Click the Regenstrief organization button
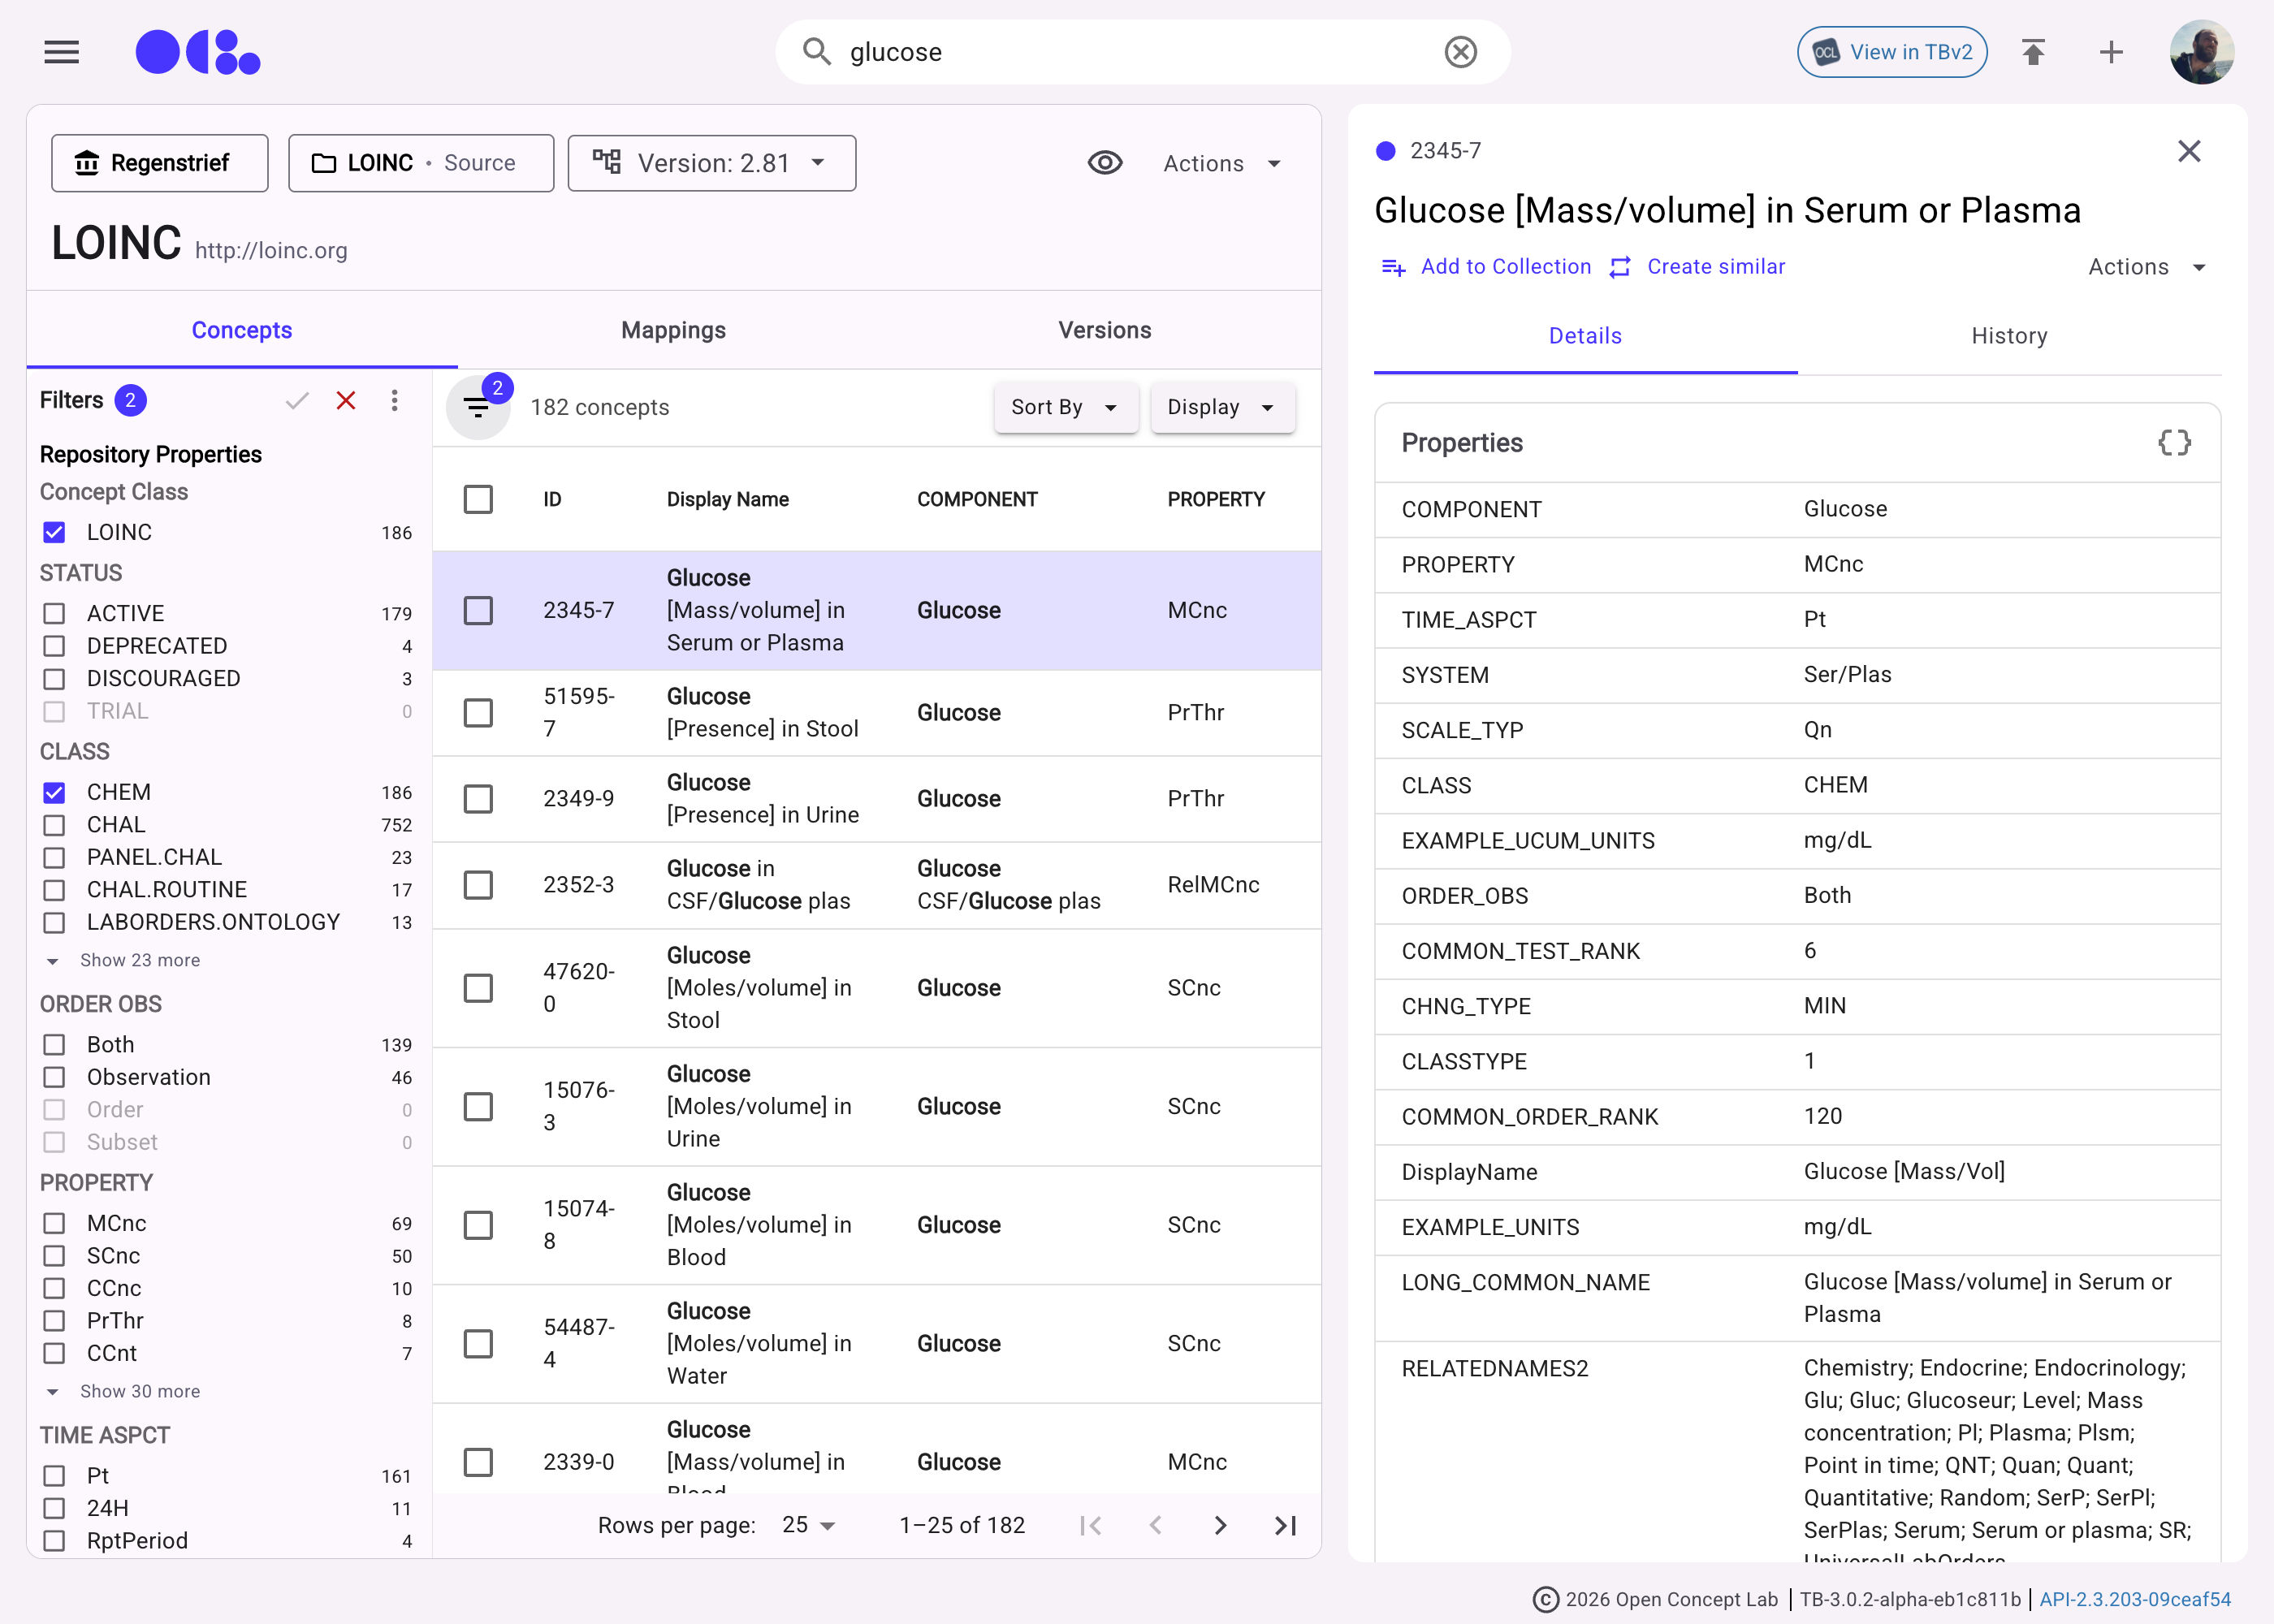 pyautogui.click(x=160, y=163)
